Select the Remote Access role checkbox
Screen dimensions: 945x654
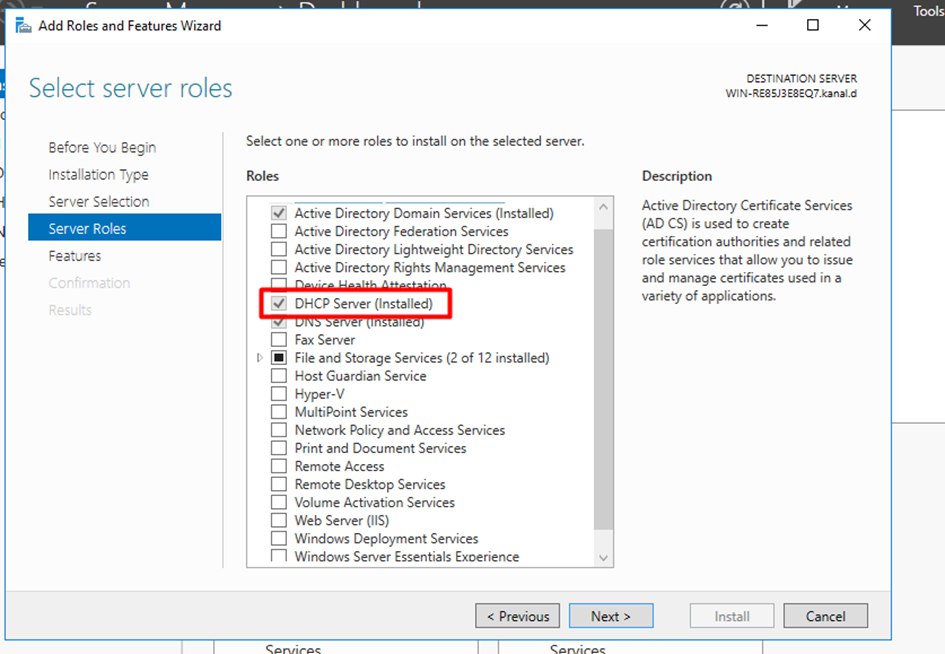[x=279, y=467]
